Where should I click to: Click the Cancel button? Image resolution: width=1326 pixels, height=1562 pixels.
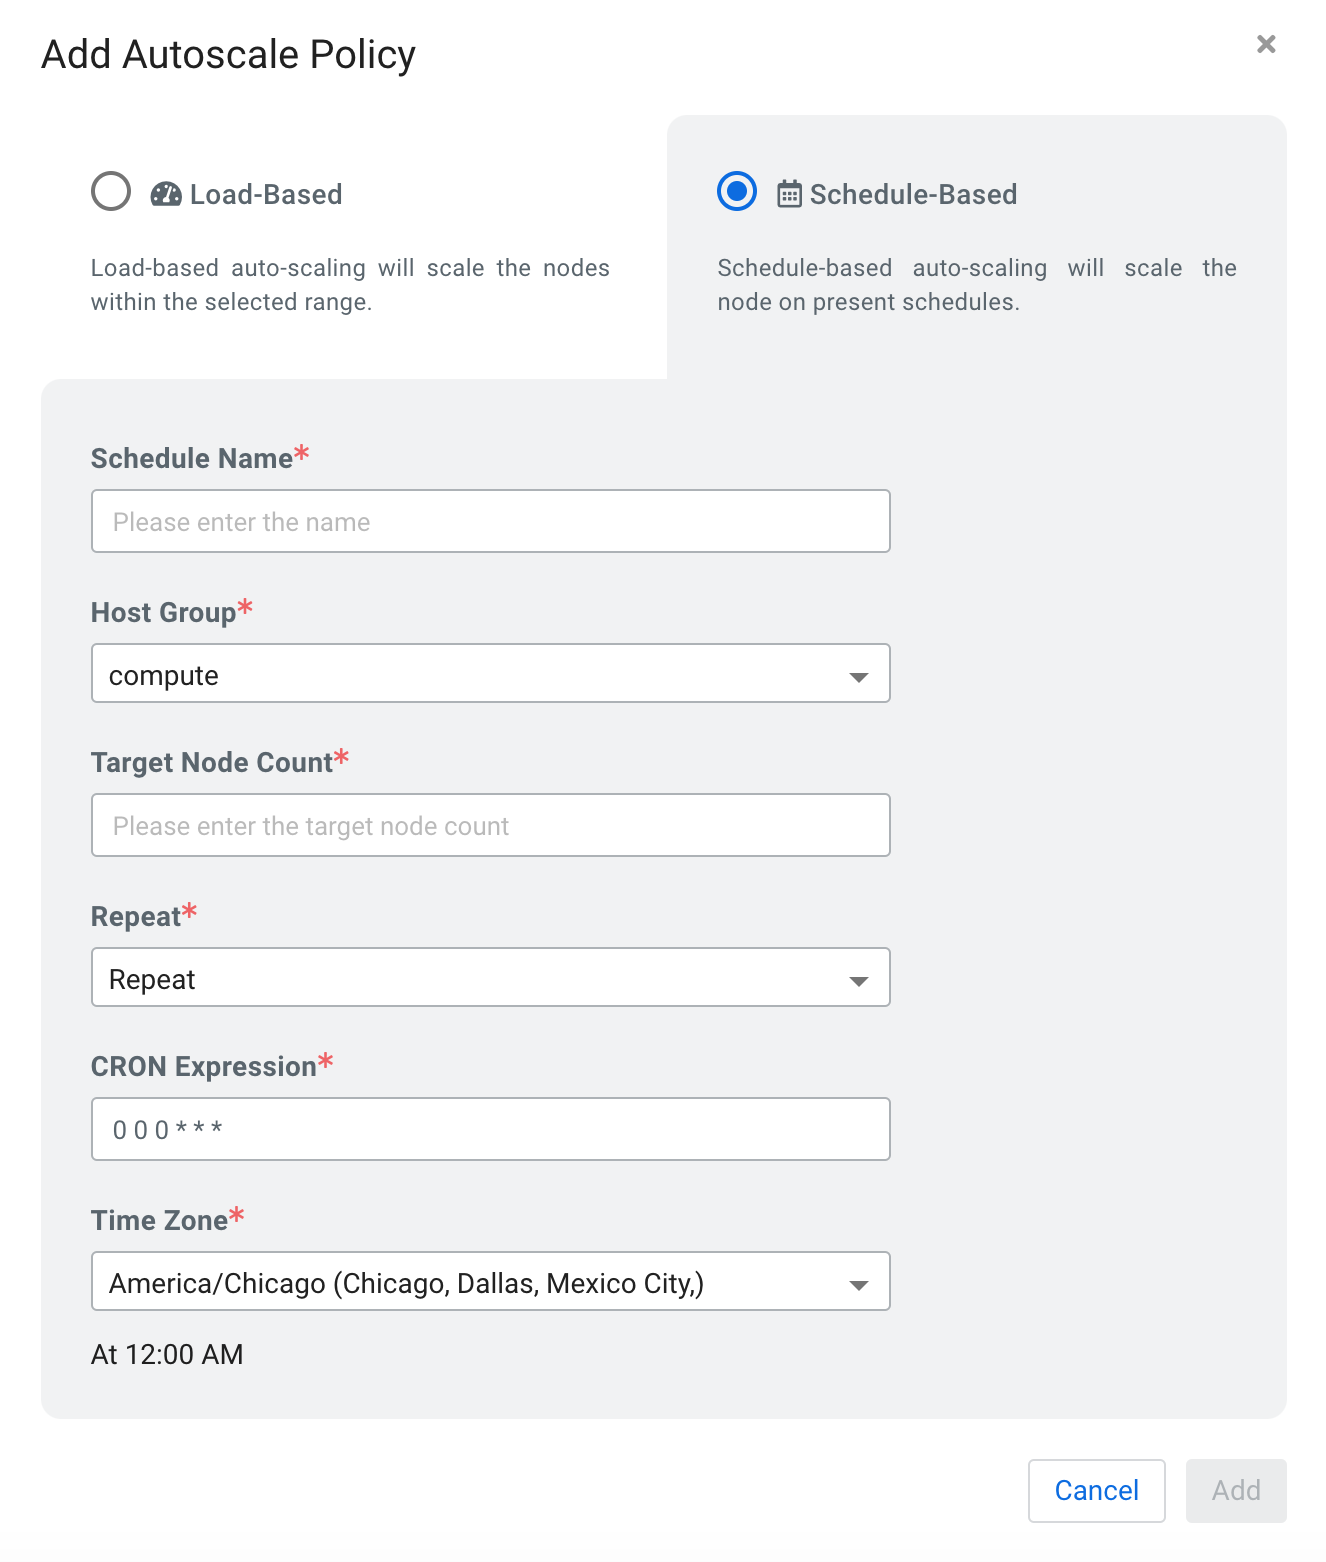(1096, 1490)
